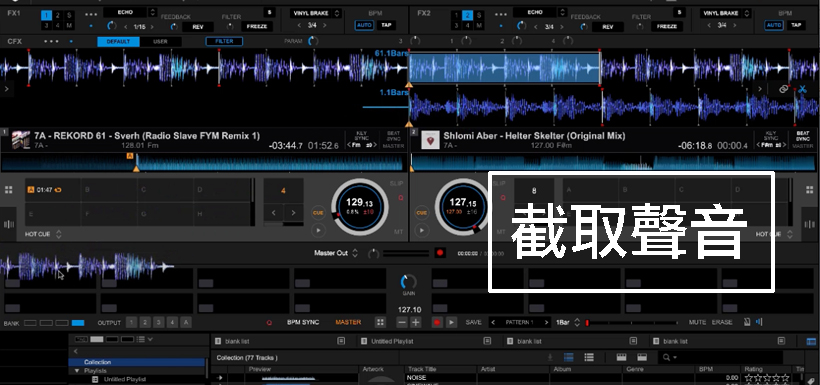
Task: Toggle deck 1 master tempo MT
Action: click(x=398, y=231)
